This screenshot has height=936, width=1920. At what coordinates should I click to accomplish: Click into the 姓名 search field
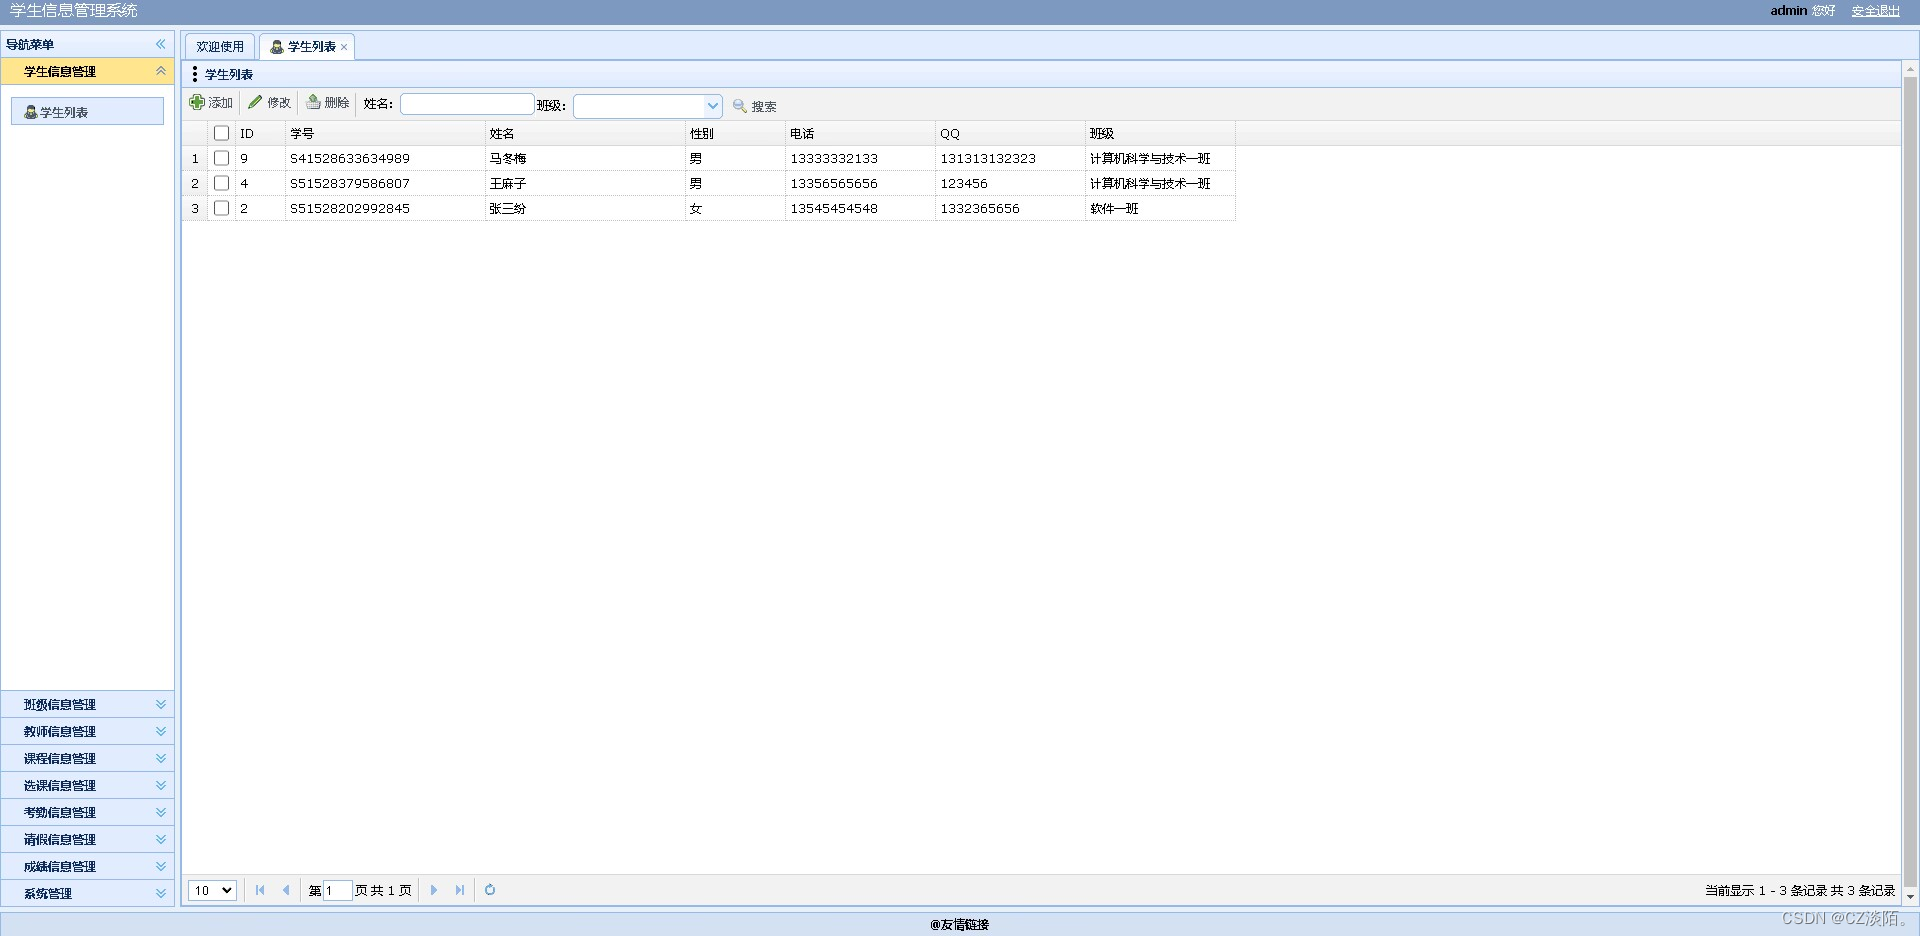pos(467,104)
